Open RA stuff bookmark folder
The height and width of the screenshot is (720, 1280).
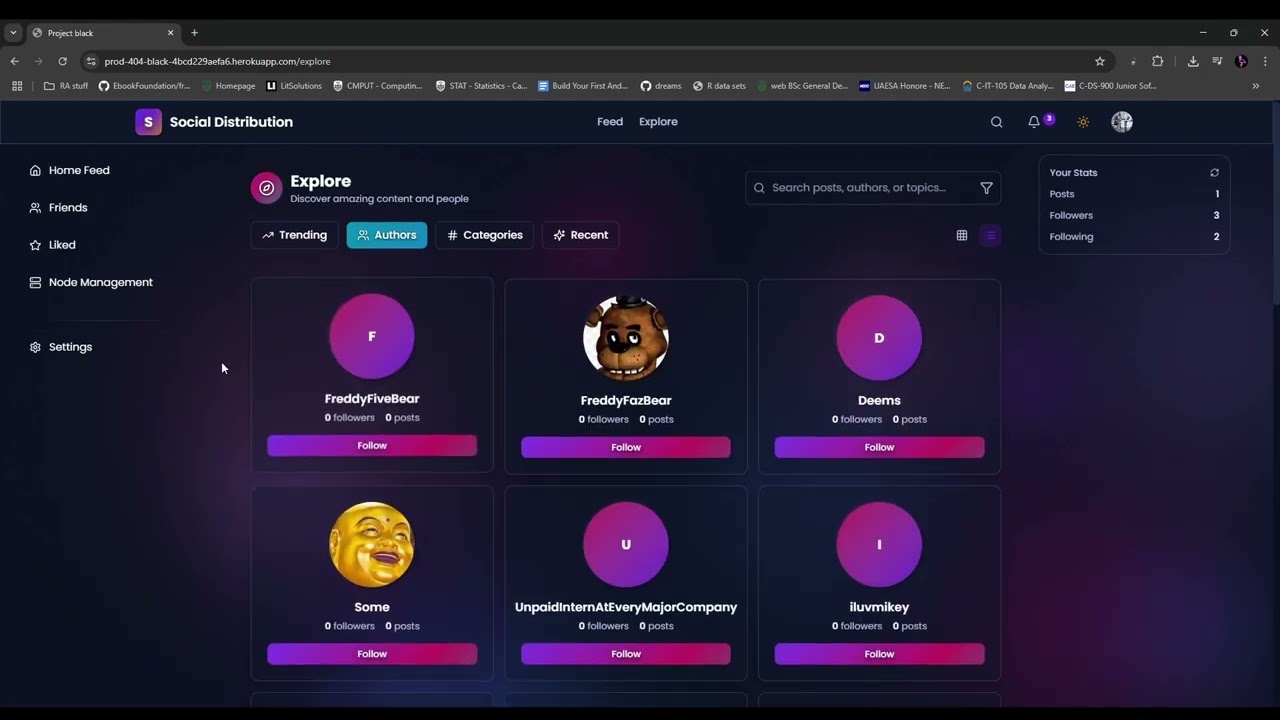(66, 86)
